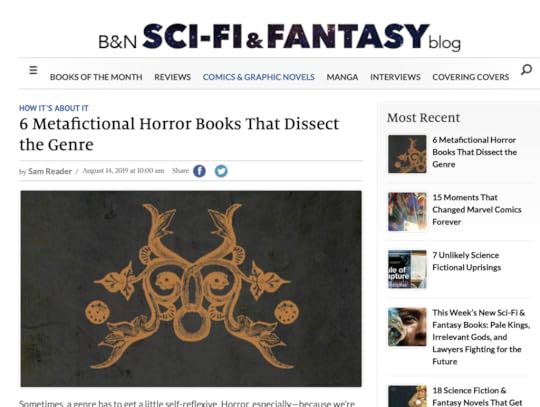Open 15 Moments That Changed Marvel Comics

[x=477, y=210]
